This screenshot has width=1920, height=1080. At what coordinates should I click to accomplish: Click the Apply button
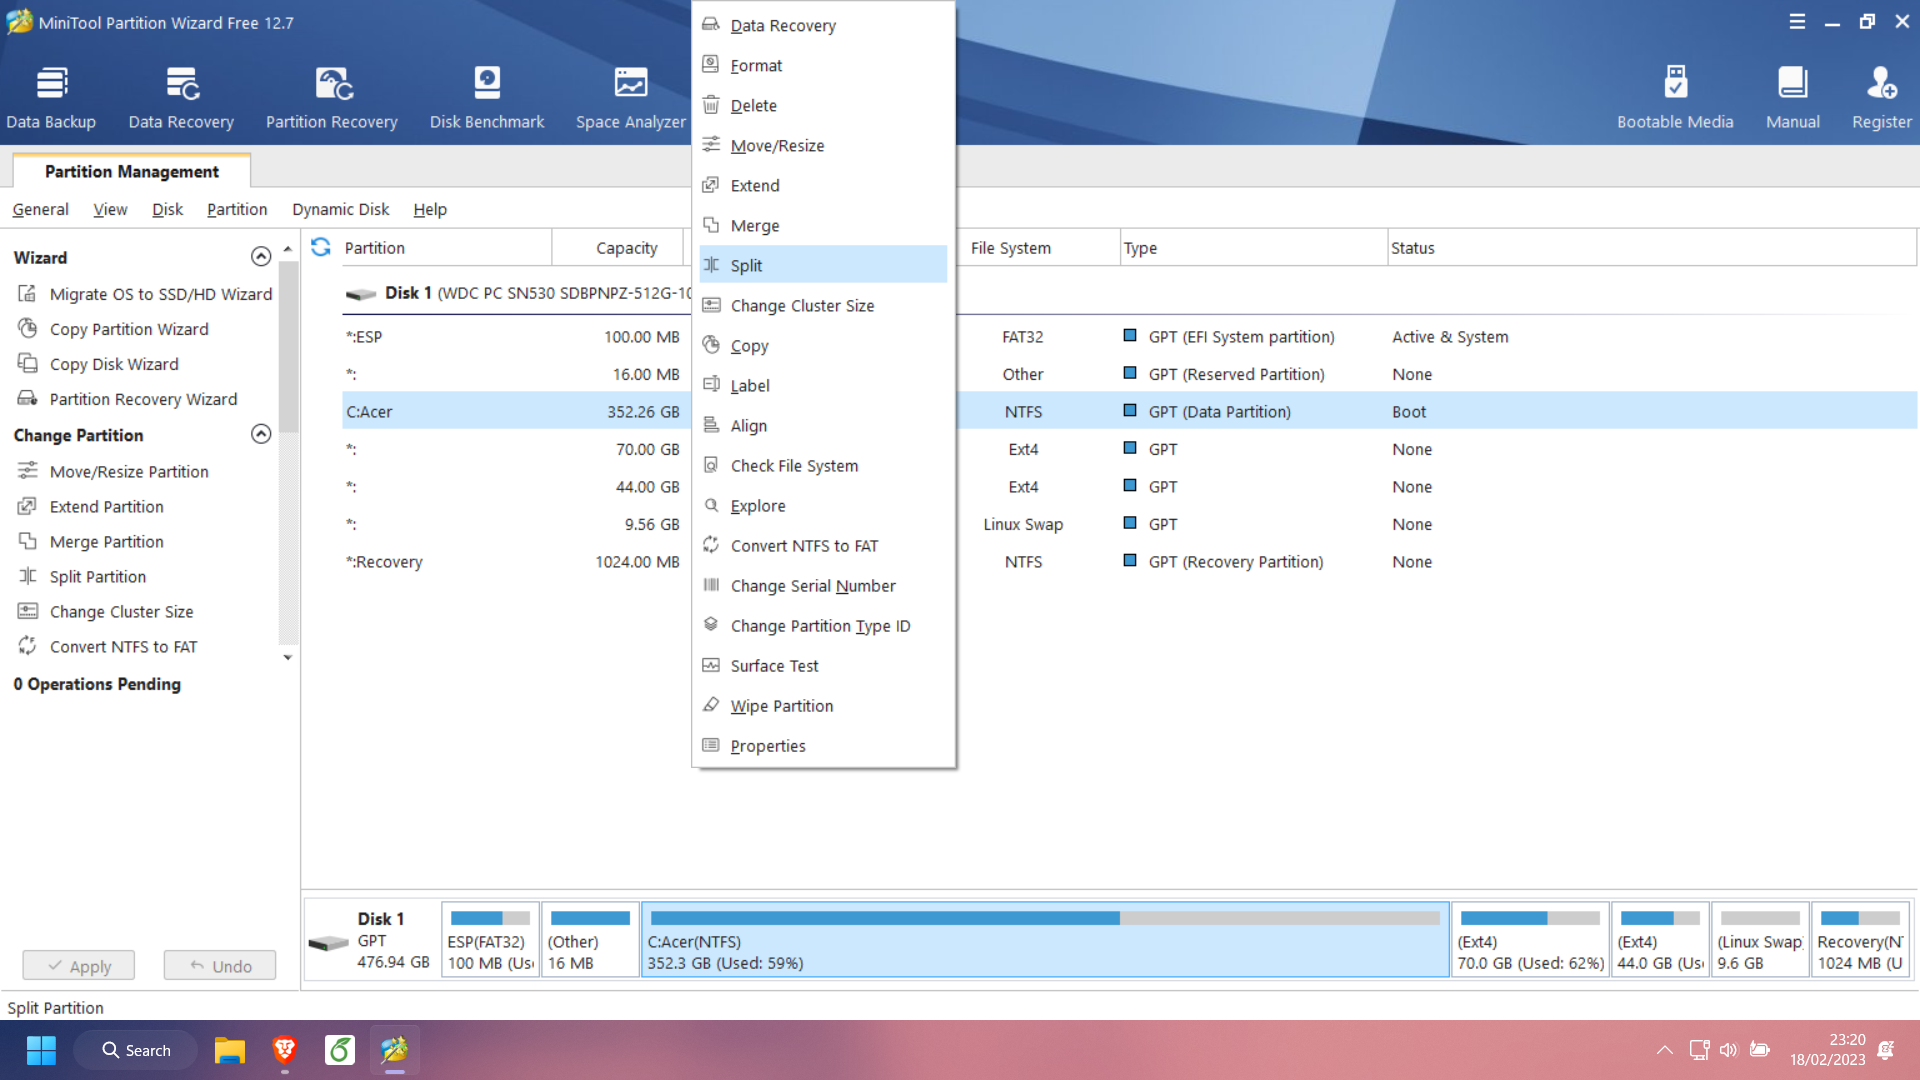coord(79,966)
